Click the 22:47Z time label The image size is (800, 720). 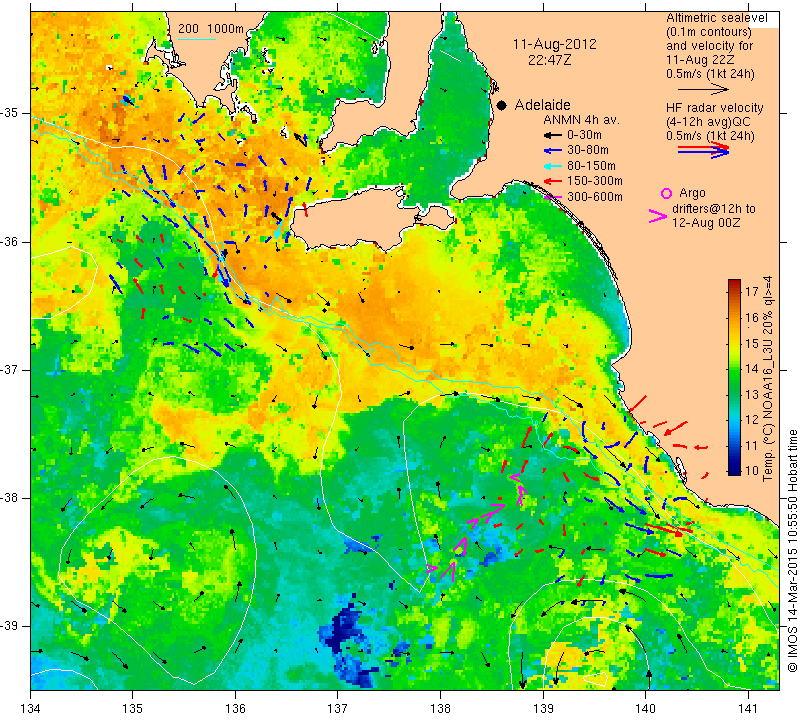[549, 60]
